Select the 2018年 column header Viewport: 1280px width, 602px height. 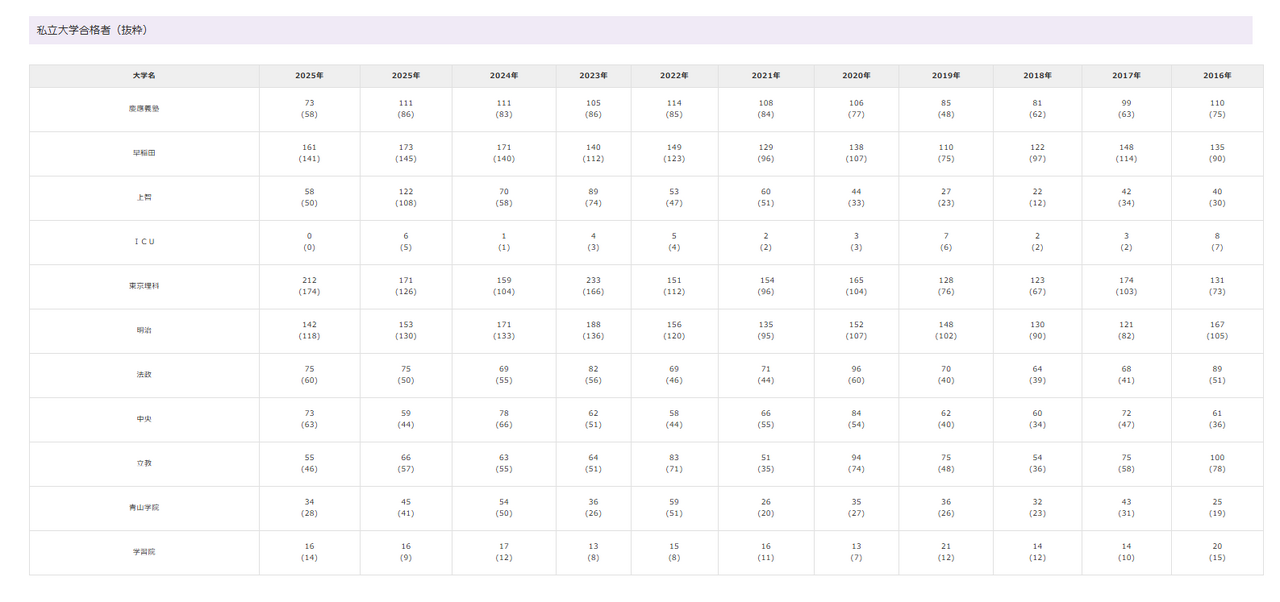click(x=1037, y=76)
